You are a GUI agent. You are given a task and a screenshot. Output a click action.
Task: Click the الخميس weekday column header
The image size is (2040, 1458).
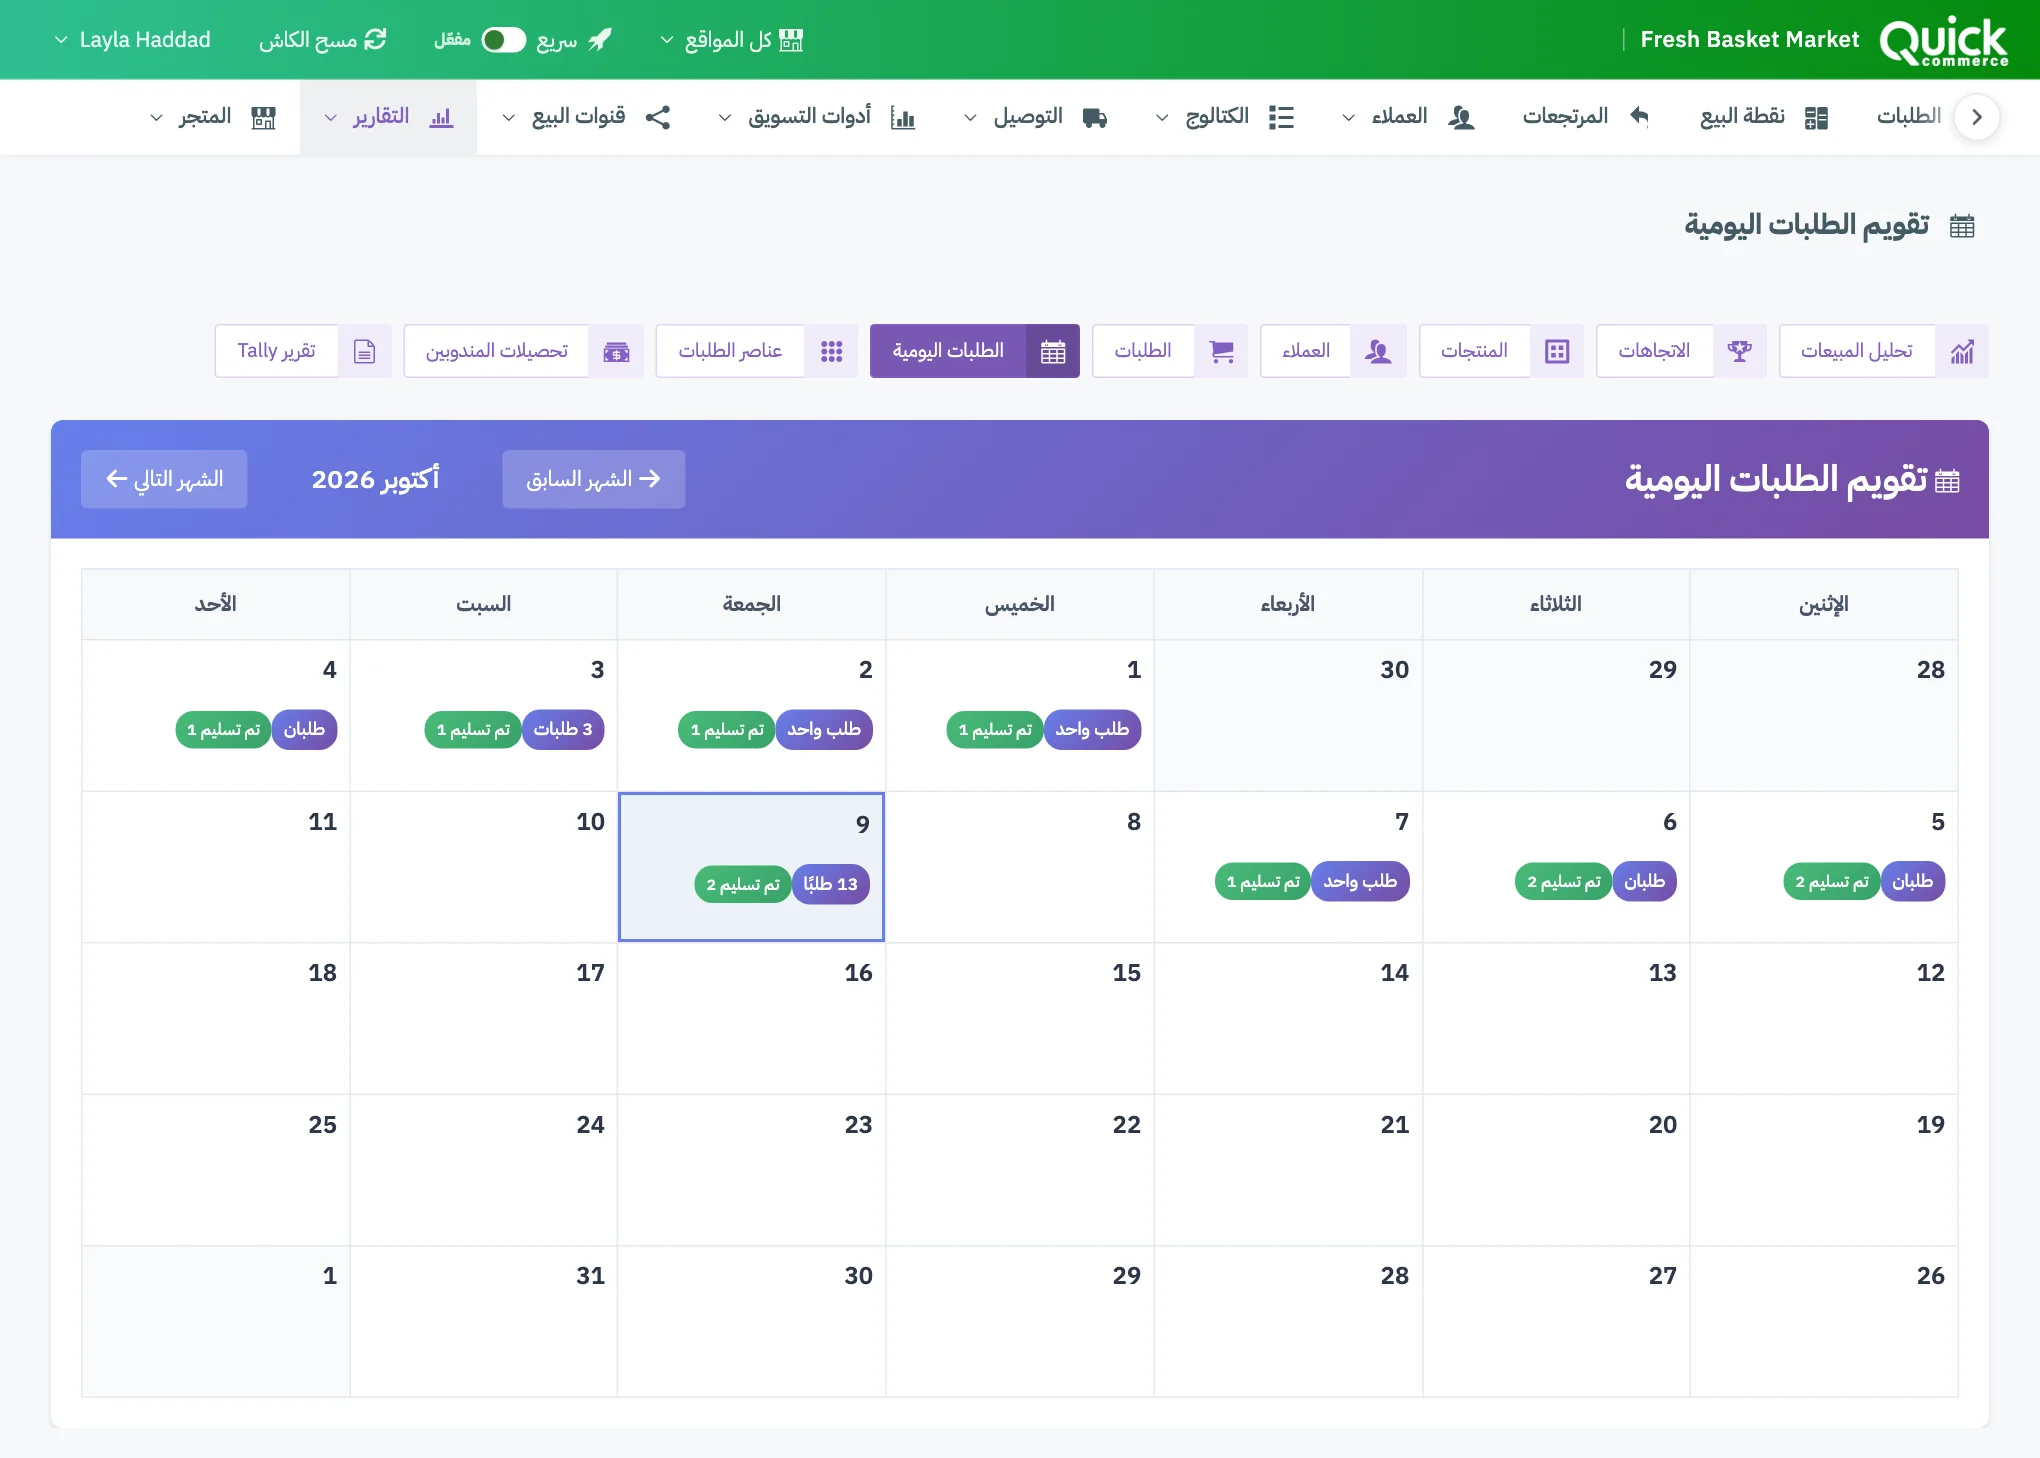click(x=1019, y=604)
